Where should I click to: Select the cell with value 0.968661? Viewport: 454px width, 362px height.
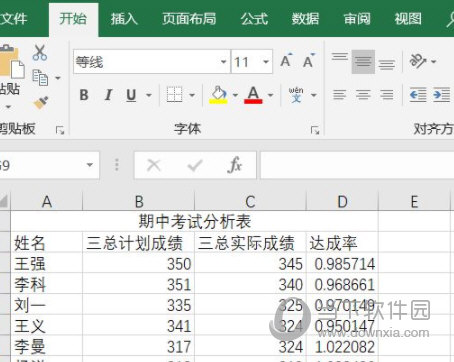pos(342,284)
